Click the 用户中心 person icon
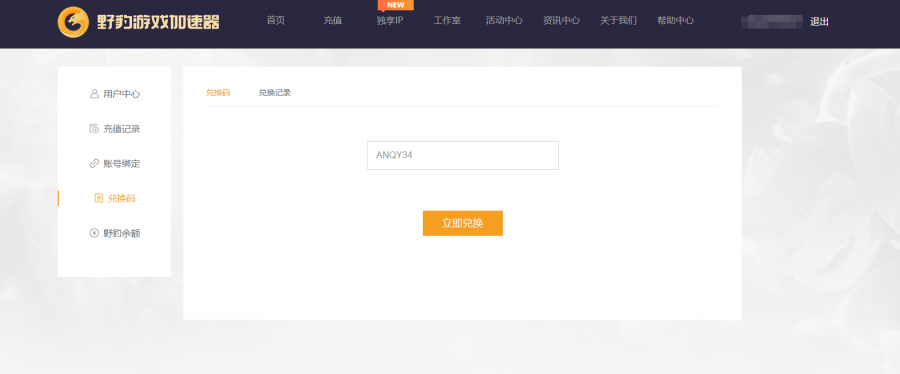The width and height of the screenshot is (900, 374). tap(94, 94)
